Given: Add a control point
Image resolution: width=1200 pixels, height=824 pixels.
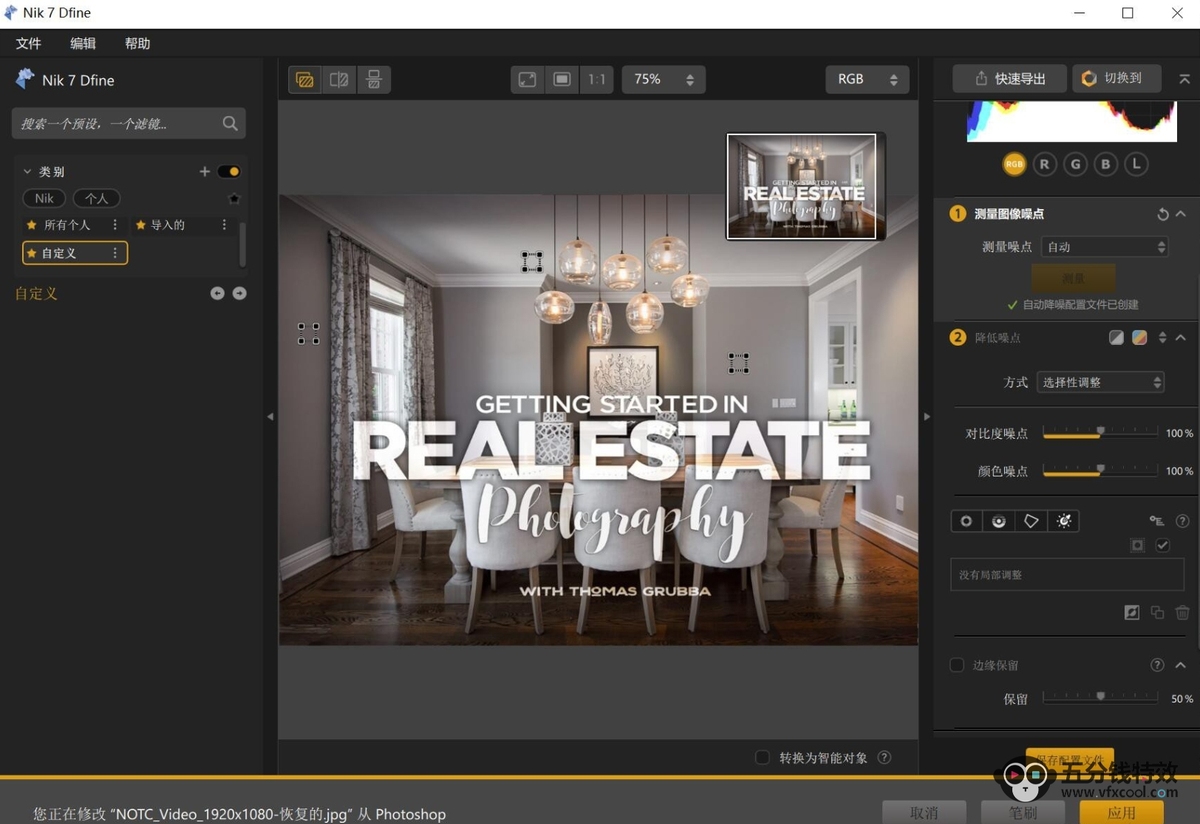Looking at the screenshot, I should pos(966,521).
